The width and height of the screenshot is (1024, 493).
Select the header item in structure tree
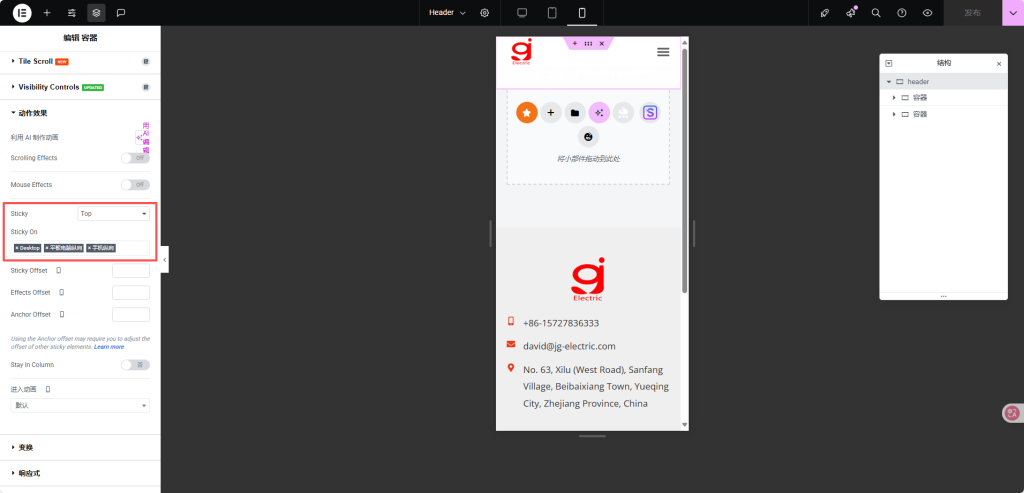click(x=918, y=81)
